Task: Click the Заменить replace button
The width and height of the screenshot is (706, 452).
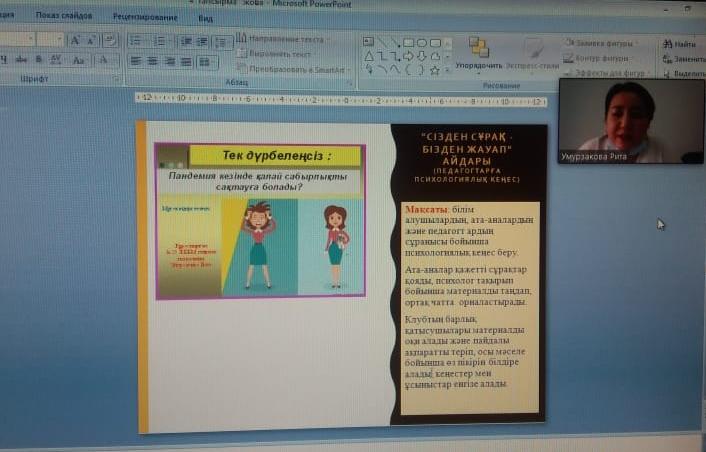Action: pyautogui.click(x=684, y=59)
